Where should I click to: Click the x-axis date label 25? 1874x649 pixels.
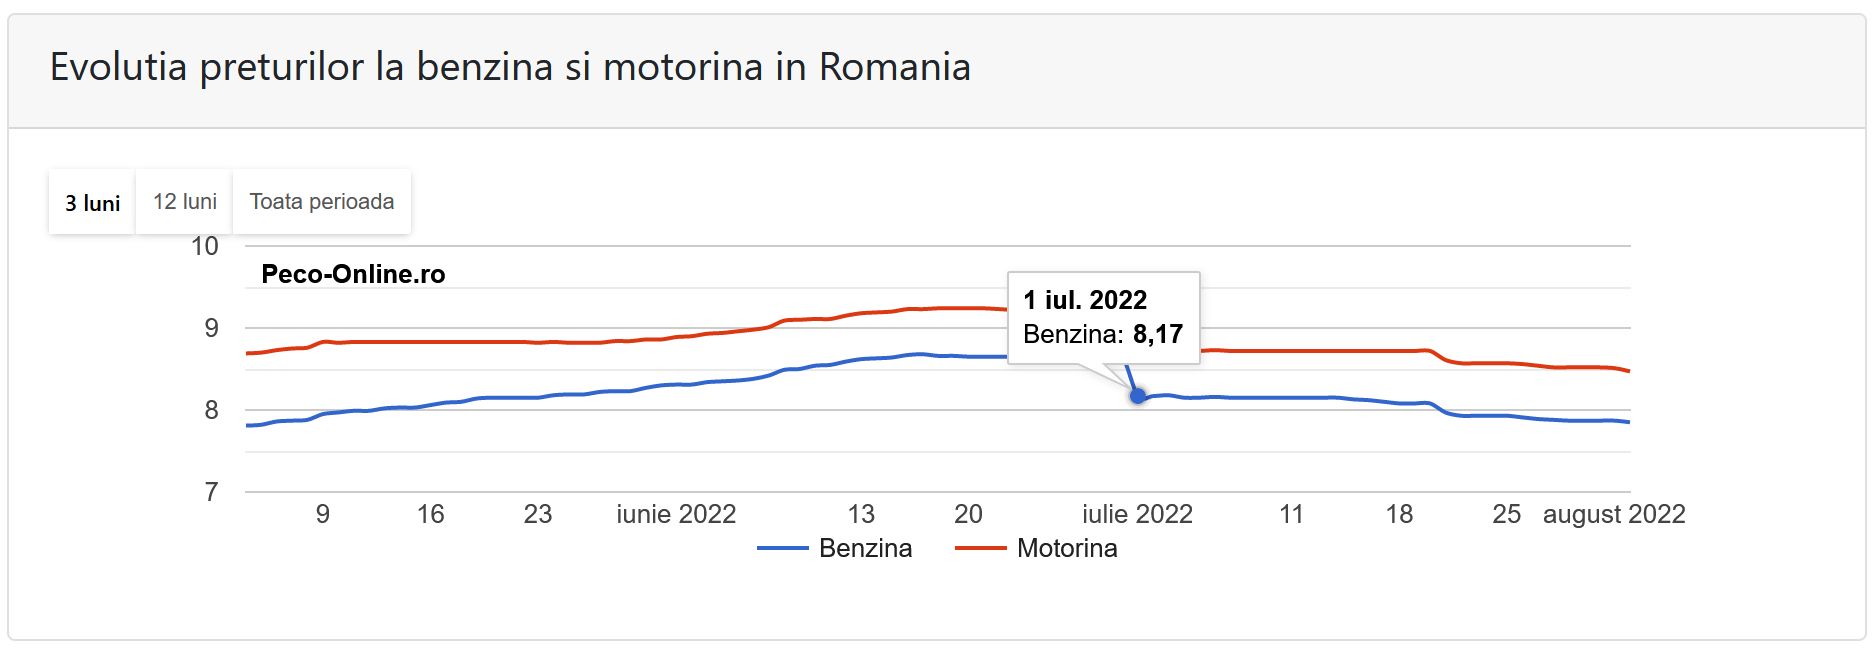coord(1506,514)
